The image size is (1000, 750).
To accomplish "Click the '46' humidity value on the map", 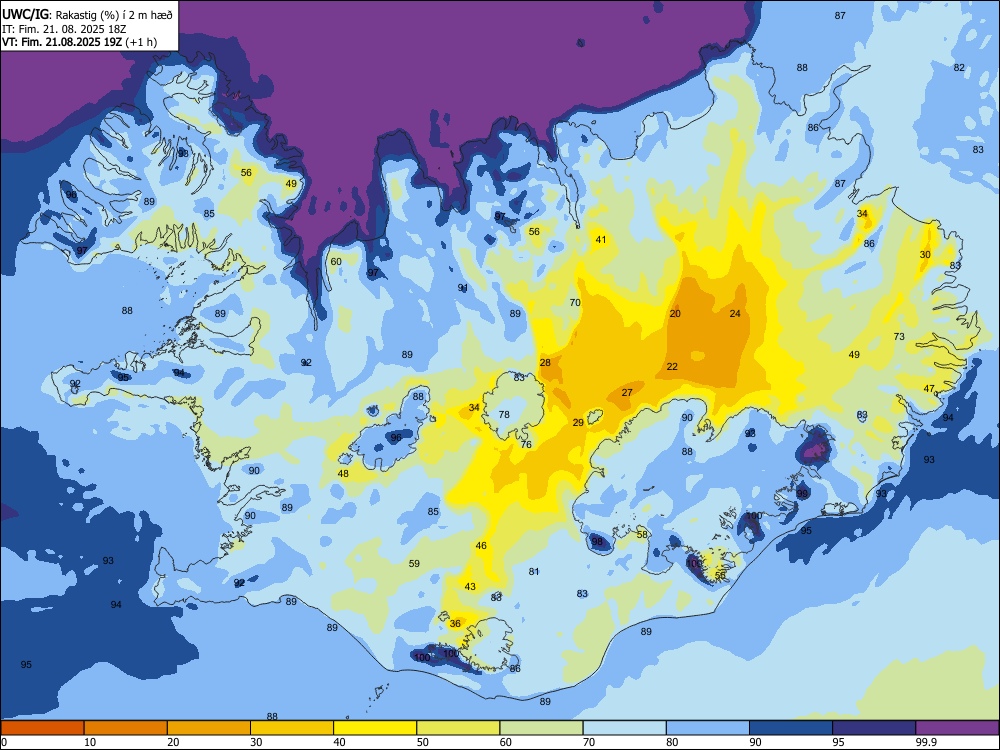I will (481, 546).
